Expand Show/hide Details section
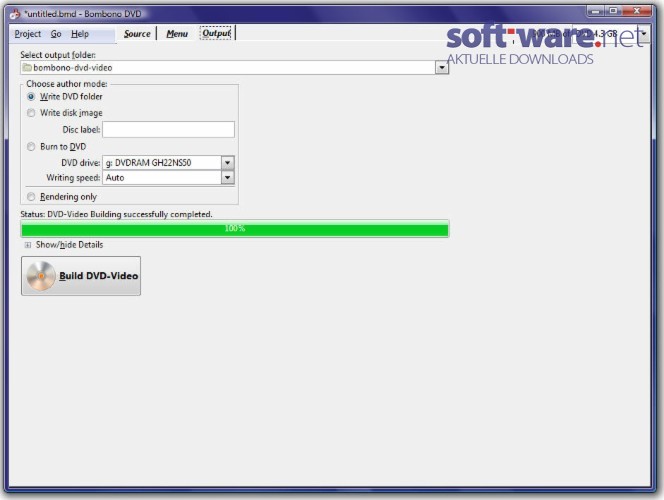The height and width of the screenshot is (500, 664). 28,245
